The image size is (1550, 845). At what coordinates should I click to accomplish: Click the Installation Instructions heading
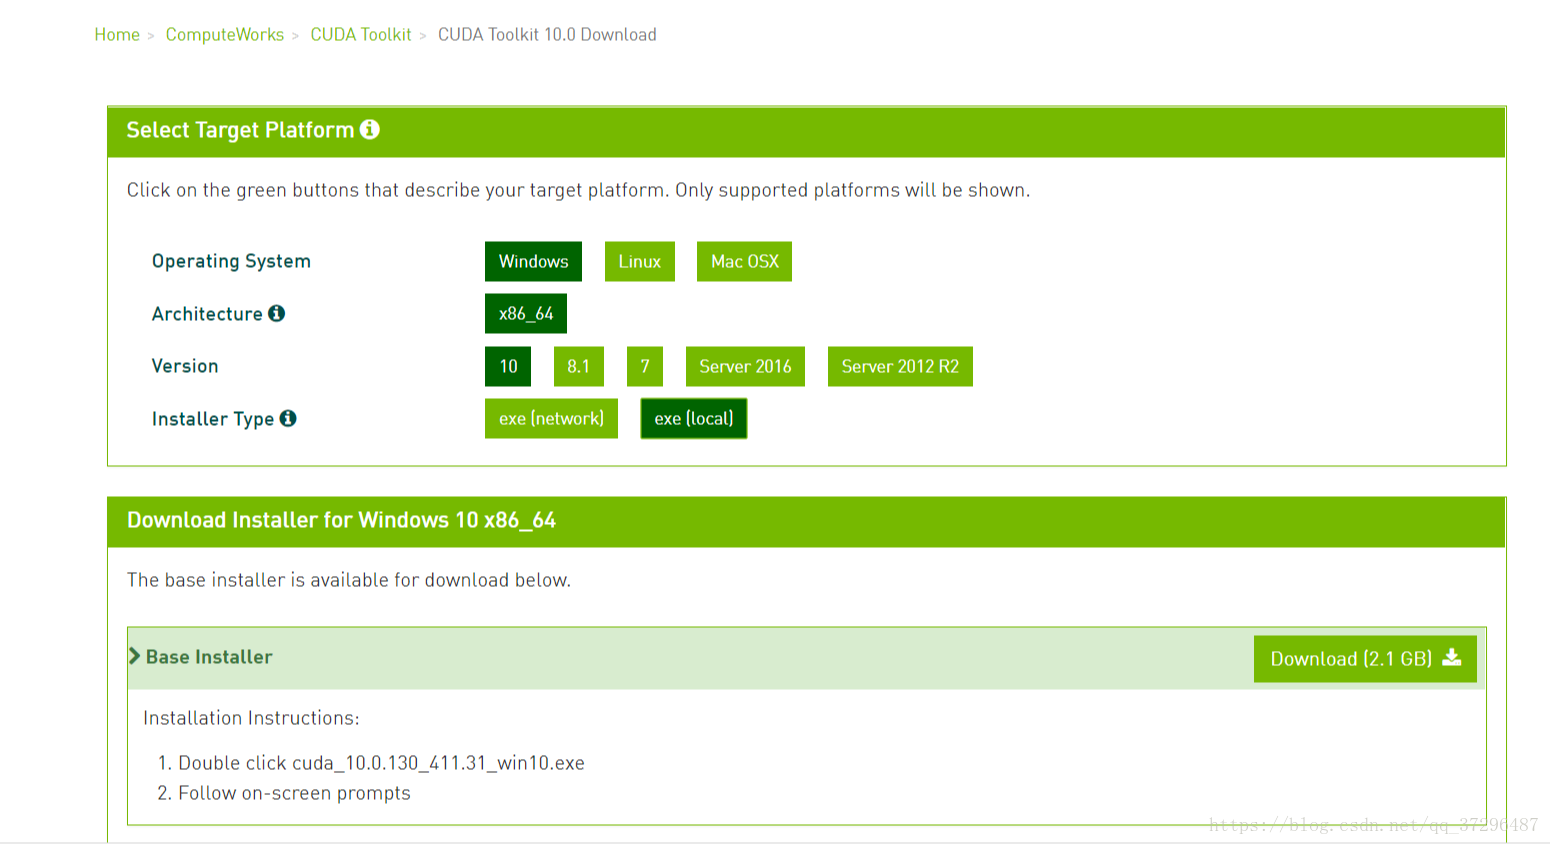(x=251, y=718)
